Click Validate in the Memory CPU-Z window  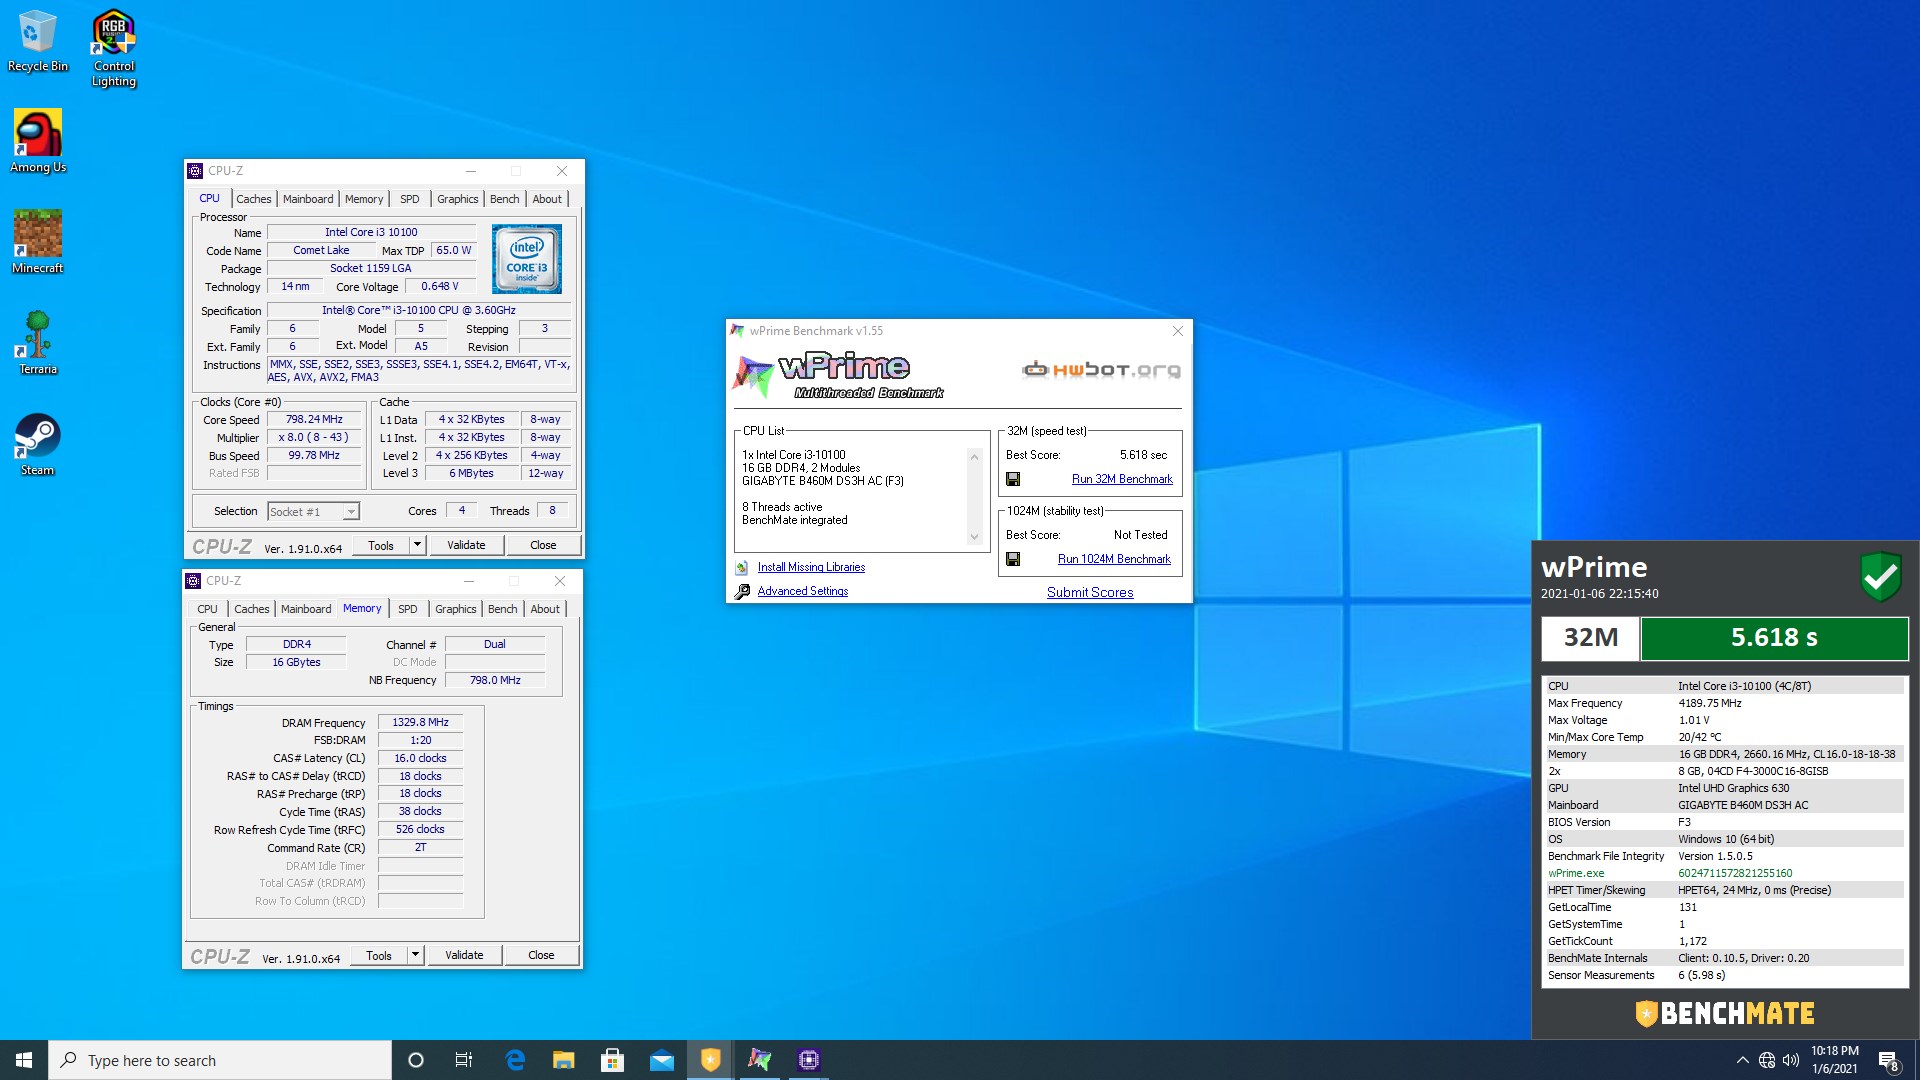pos(464,955)
